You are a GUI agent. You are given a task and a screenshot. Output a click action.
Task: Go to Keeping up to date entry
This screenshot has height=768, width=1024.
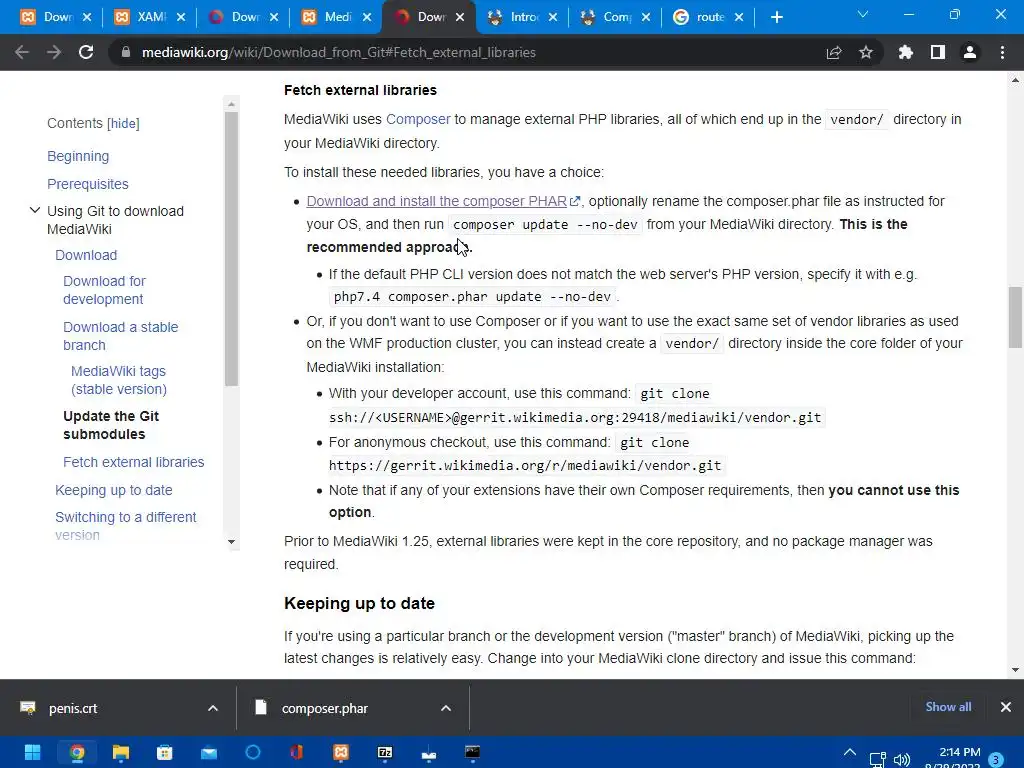click(x=114, y=490)
